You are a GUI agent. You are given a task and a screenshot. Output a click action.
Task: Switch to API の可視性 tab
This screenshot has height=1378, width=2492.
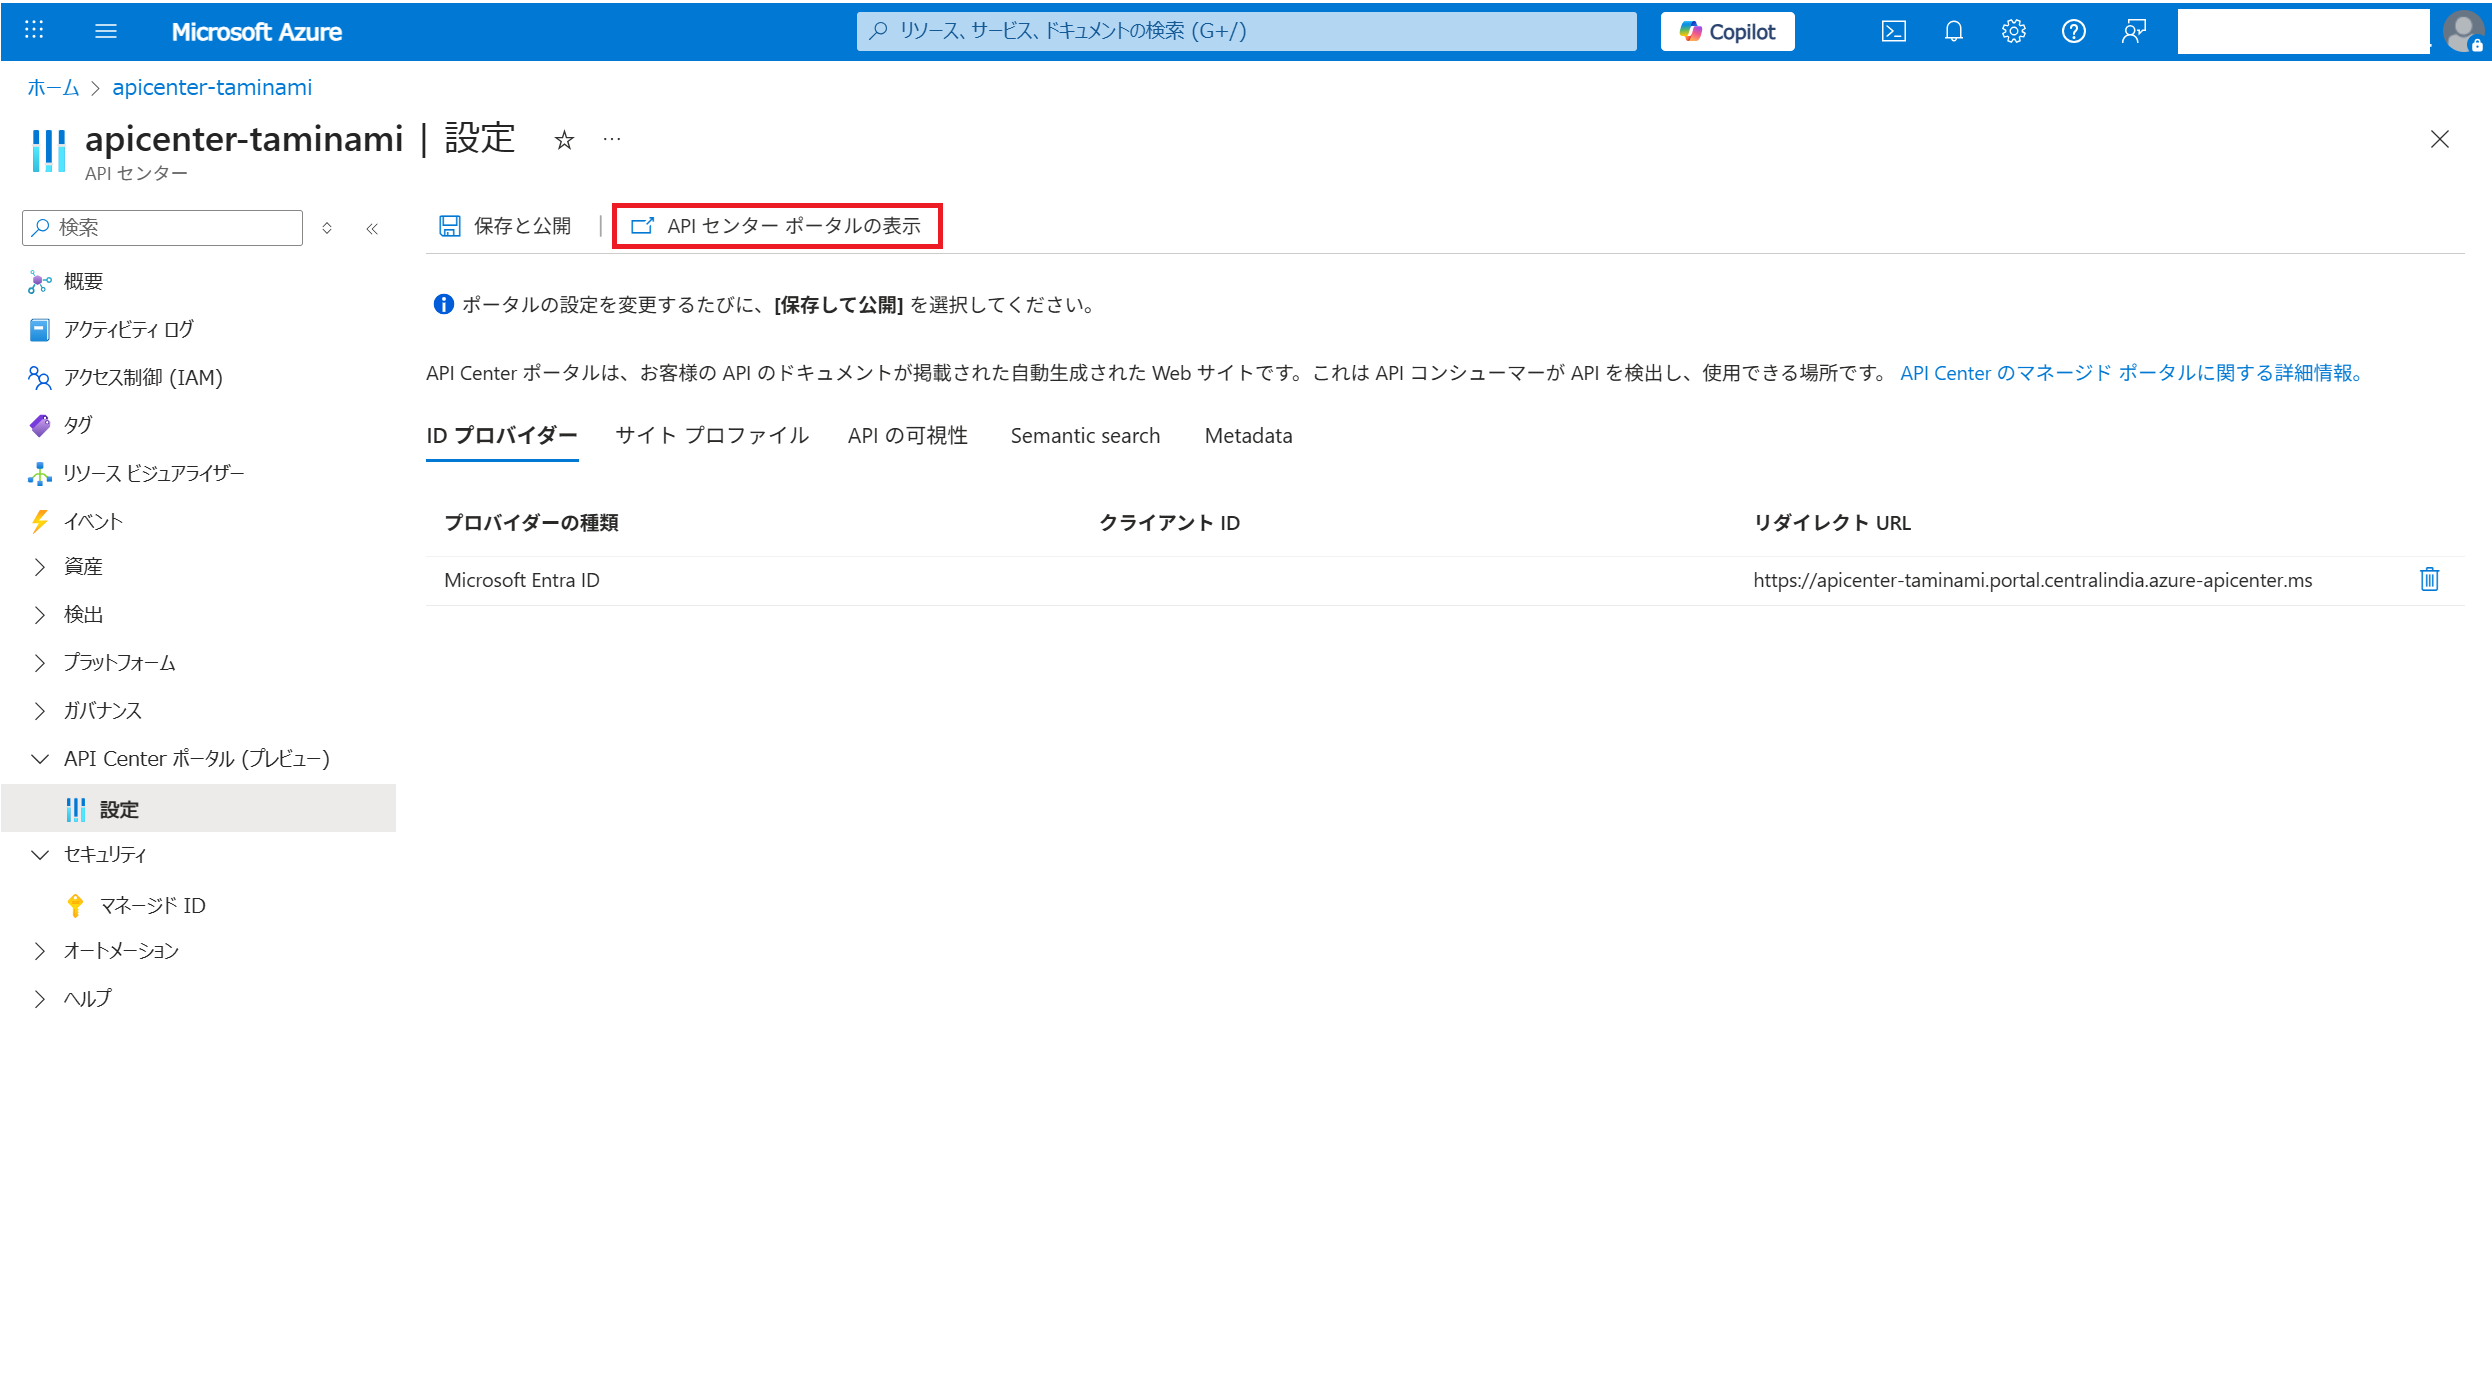coord(908,436)
